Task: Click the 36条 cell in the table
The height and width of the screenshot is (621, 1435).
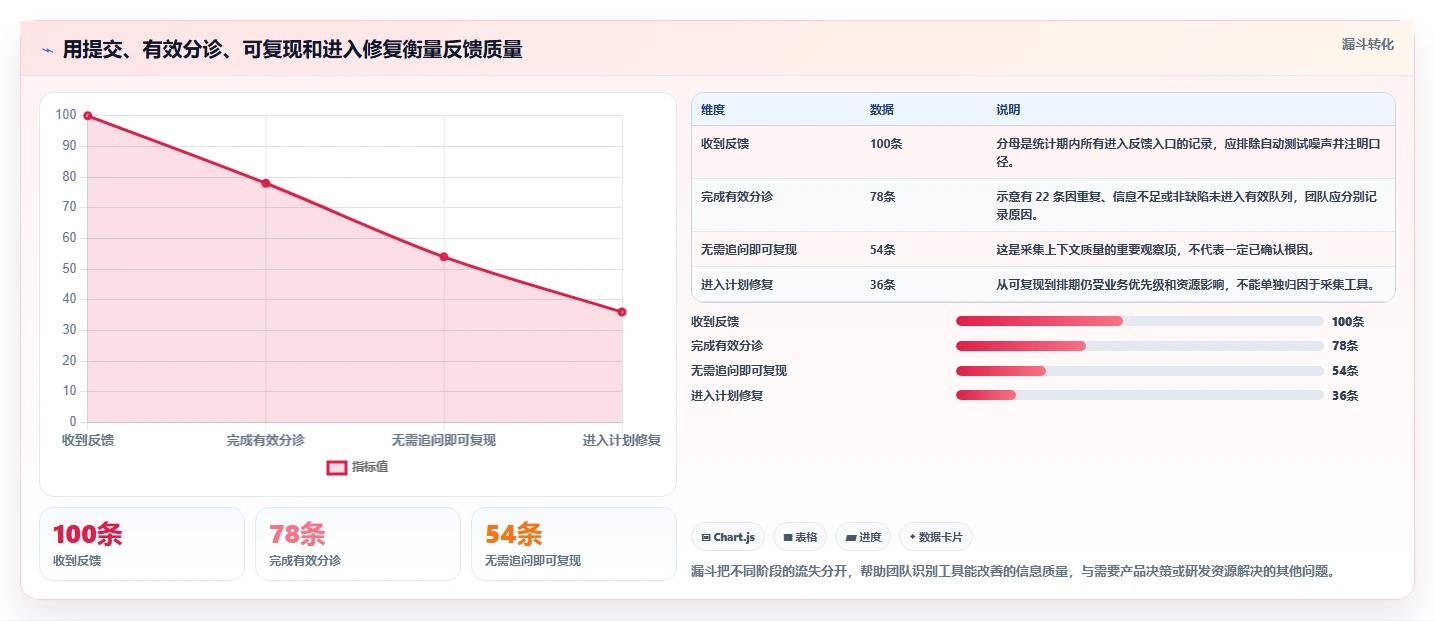Action: 883,285
